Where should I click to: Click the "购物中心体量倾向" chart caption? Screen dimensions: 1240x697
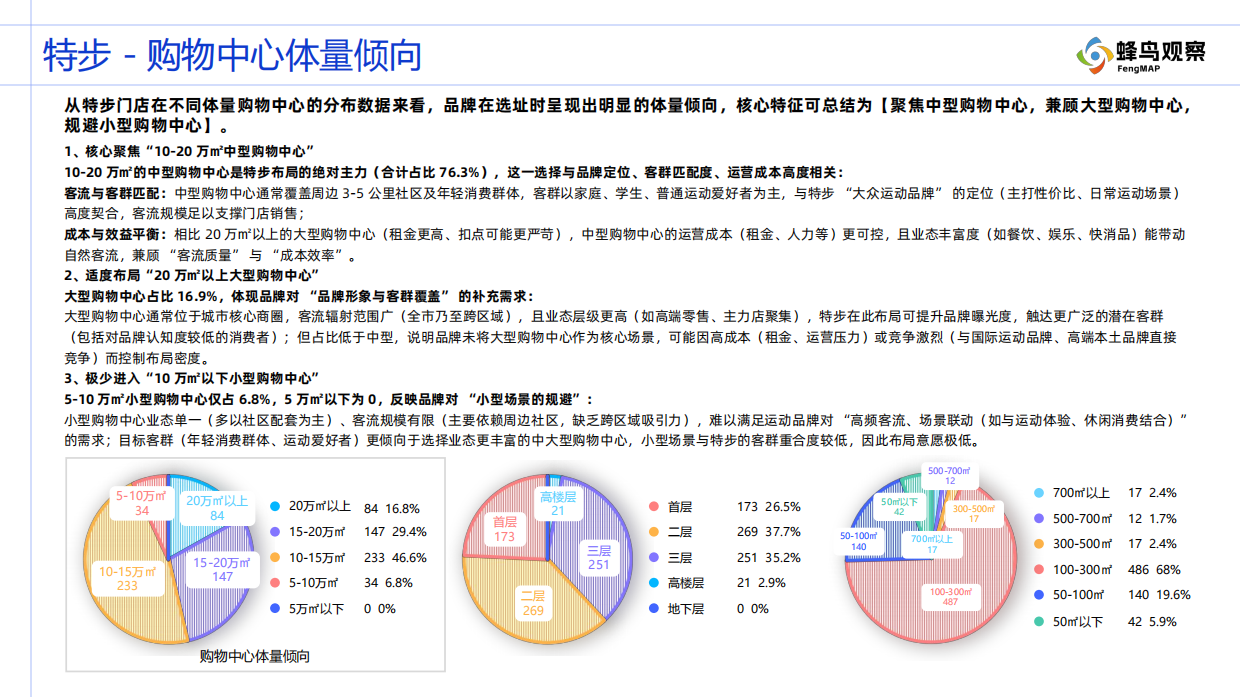click(x=252, y=657)
